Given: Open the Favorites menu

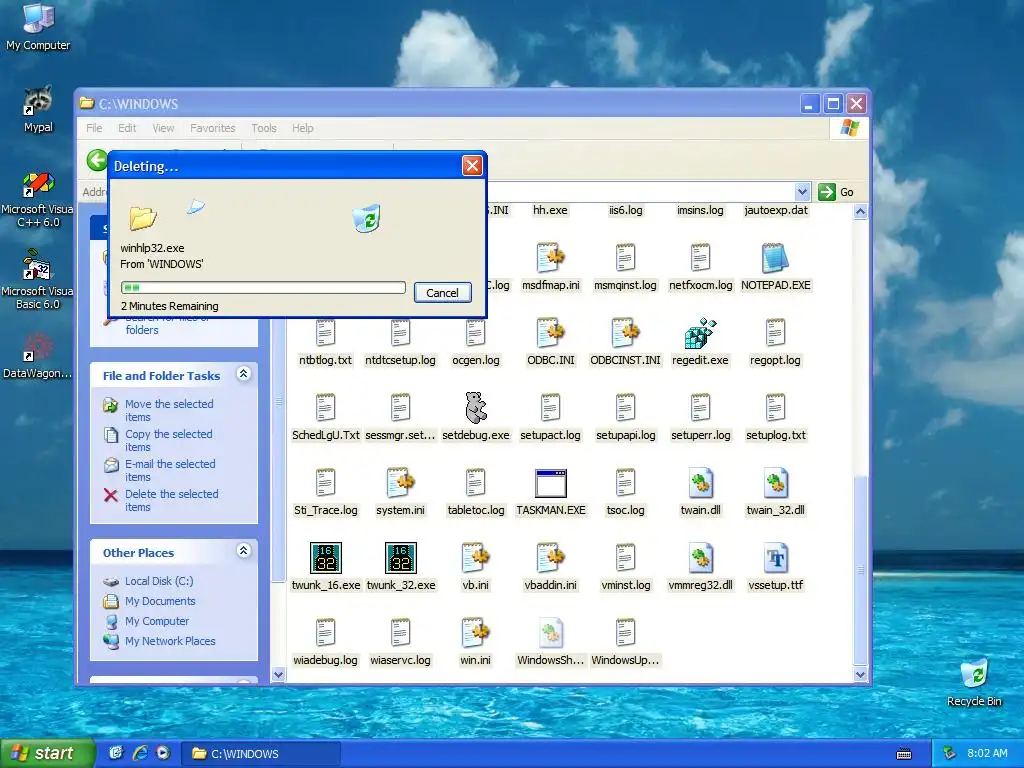Looking at the screenshot, I should pyautogui.click(x=212, y=128).
